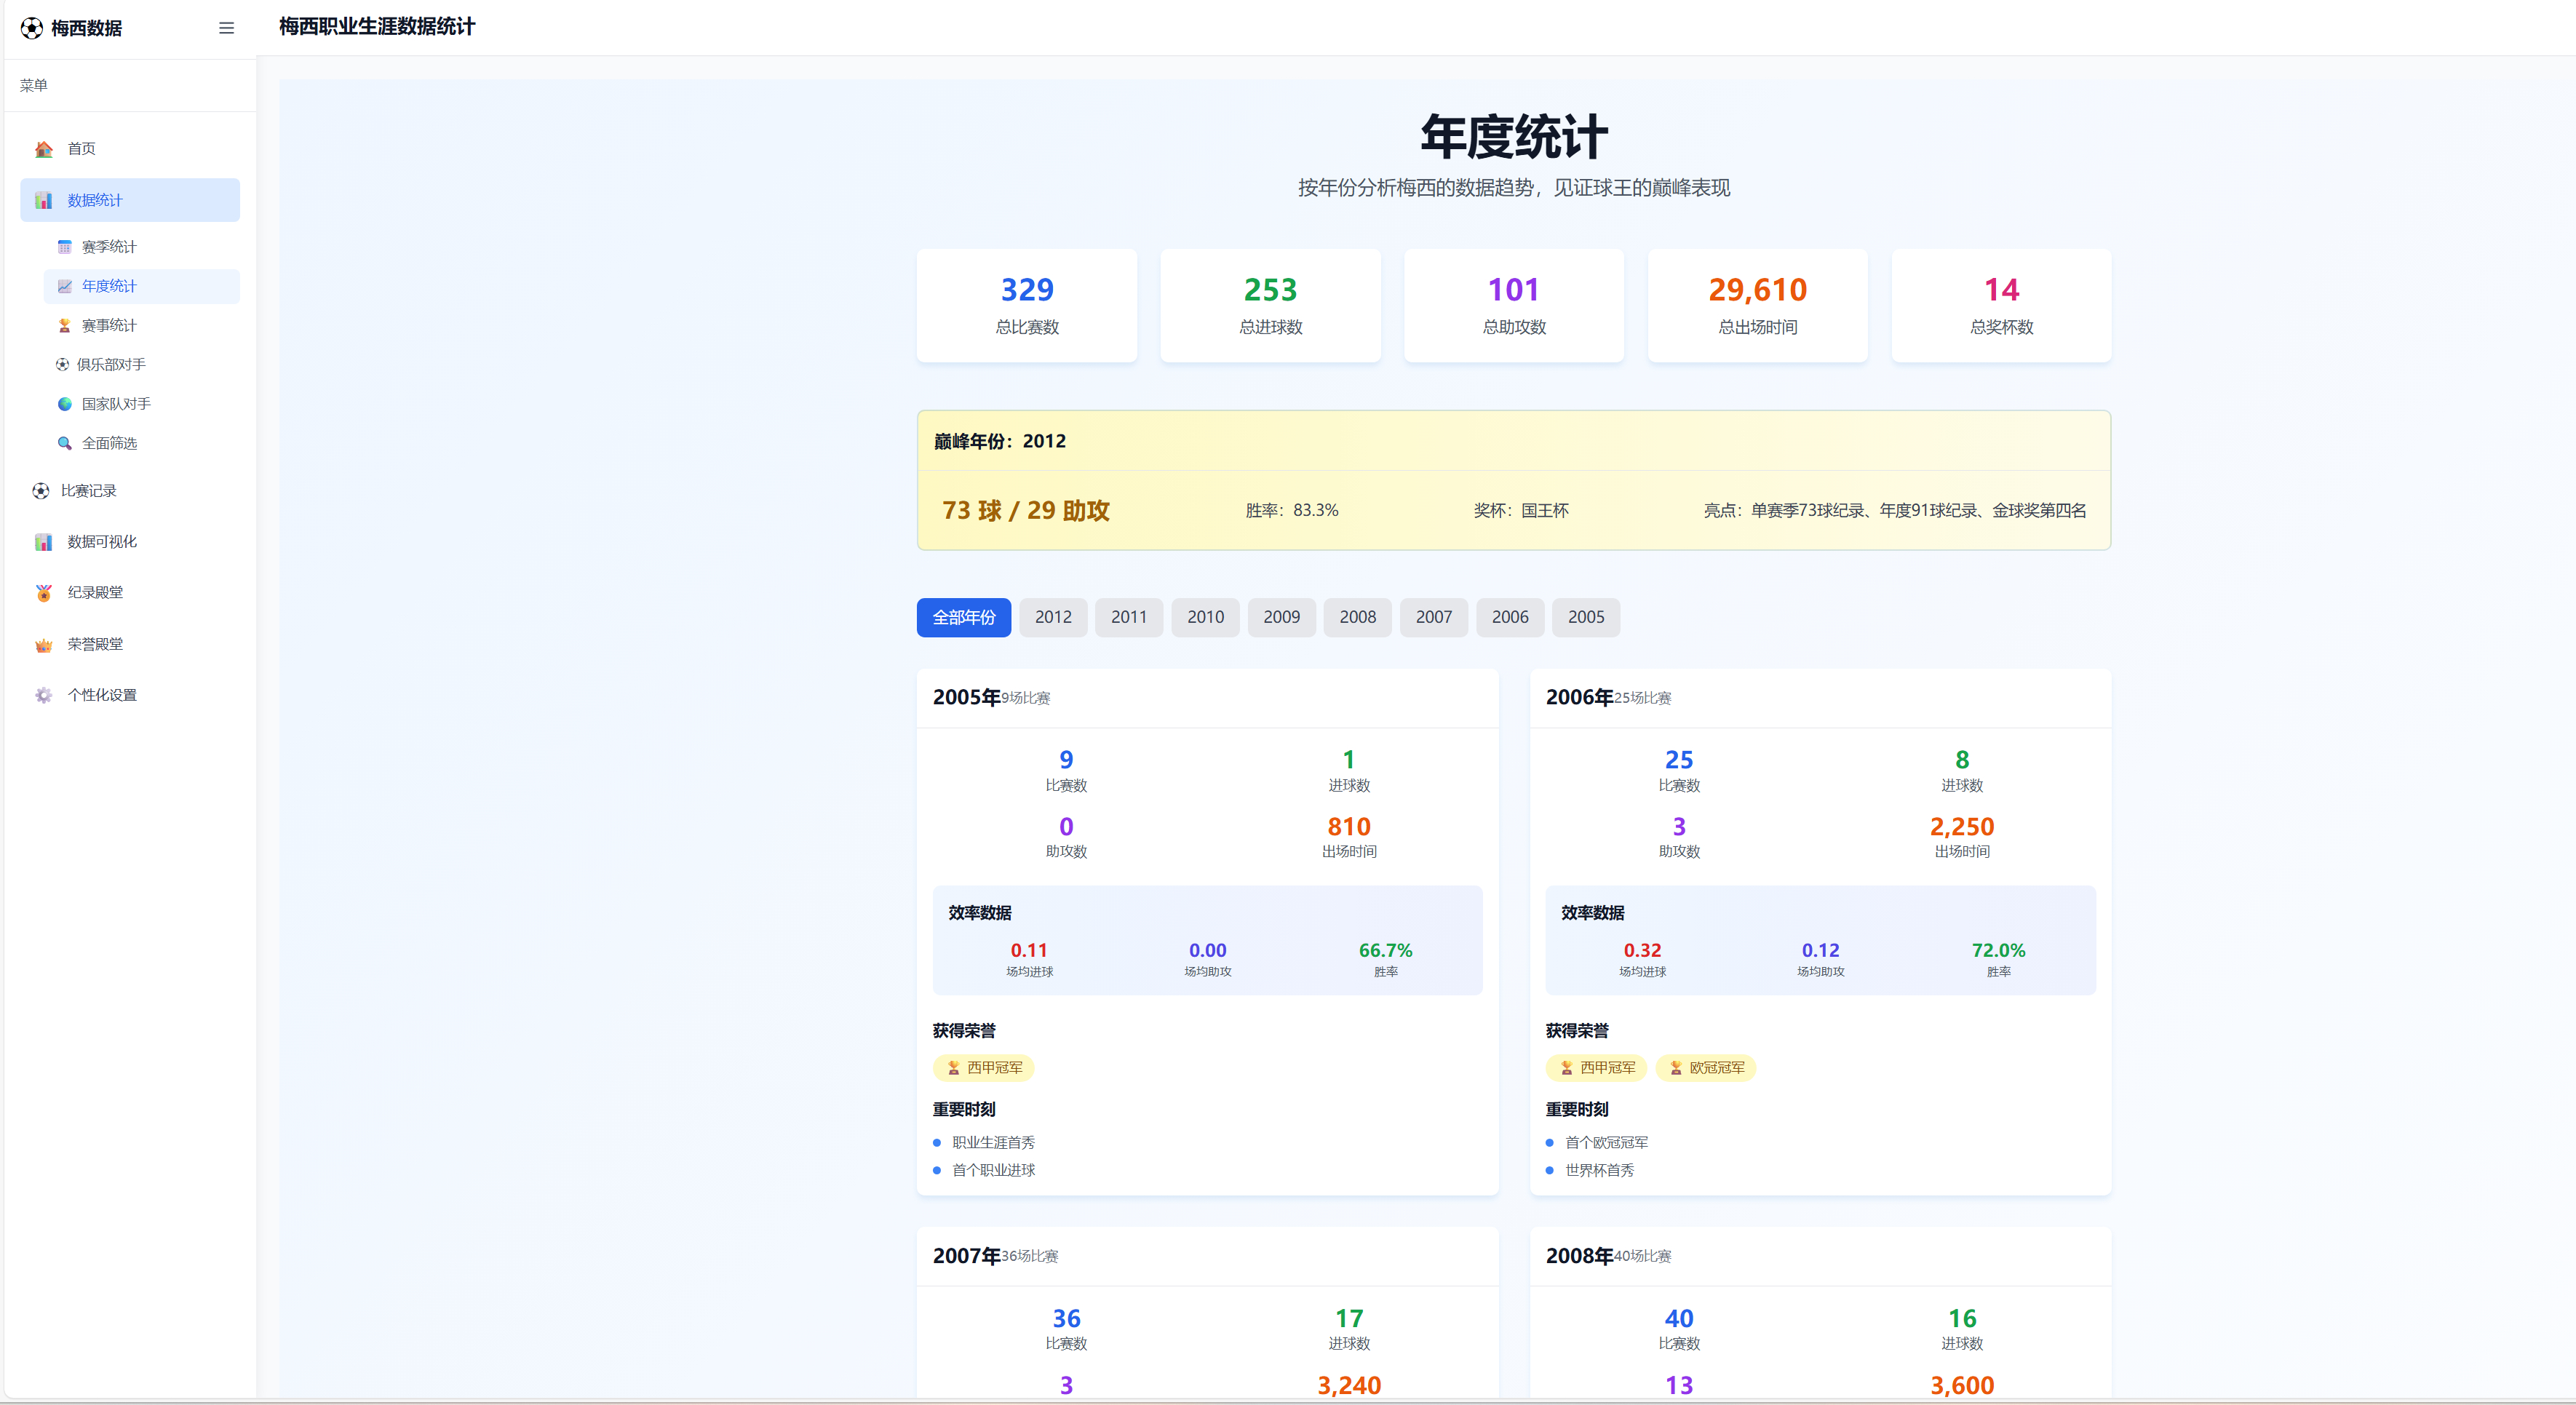Click trophy icon in 2006 欧冠冠军 badge
The image size is (2576, 1405).
coord(1676,1068)
